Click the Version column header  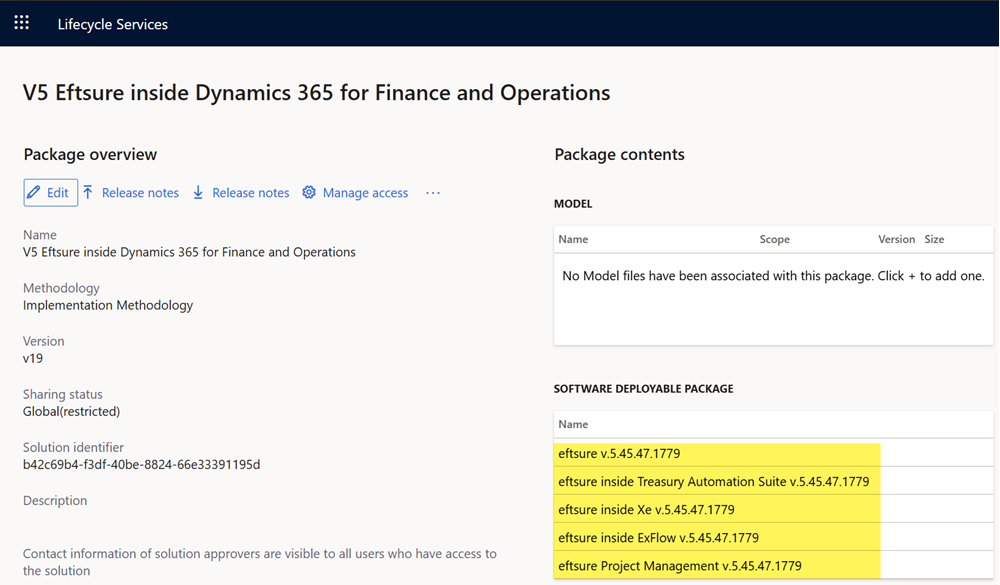(896, 239)
